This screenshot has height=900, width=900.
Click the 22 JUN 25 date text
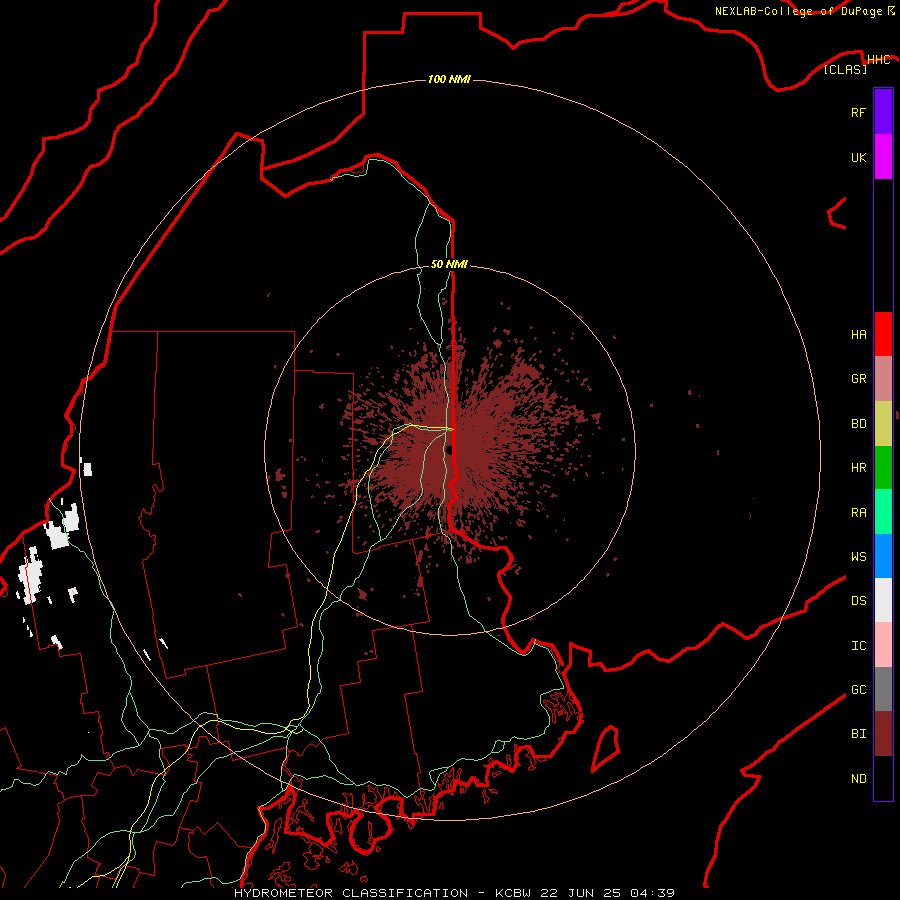(x=581, y=893)
